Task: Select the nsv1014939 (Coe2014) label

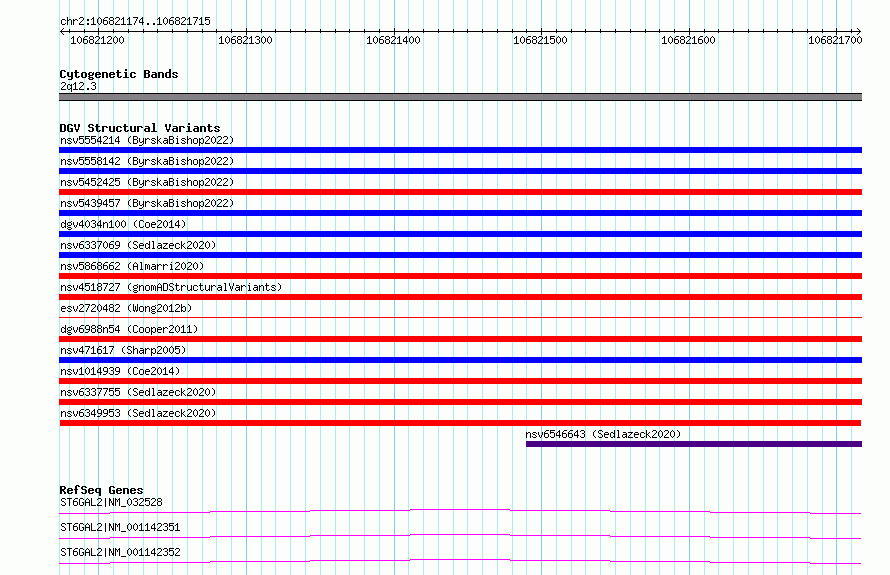Action: pos(120,371)
